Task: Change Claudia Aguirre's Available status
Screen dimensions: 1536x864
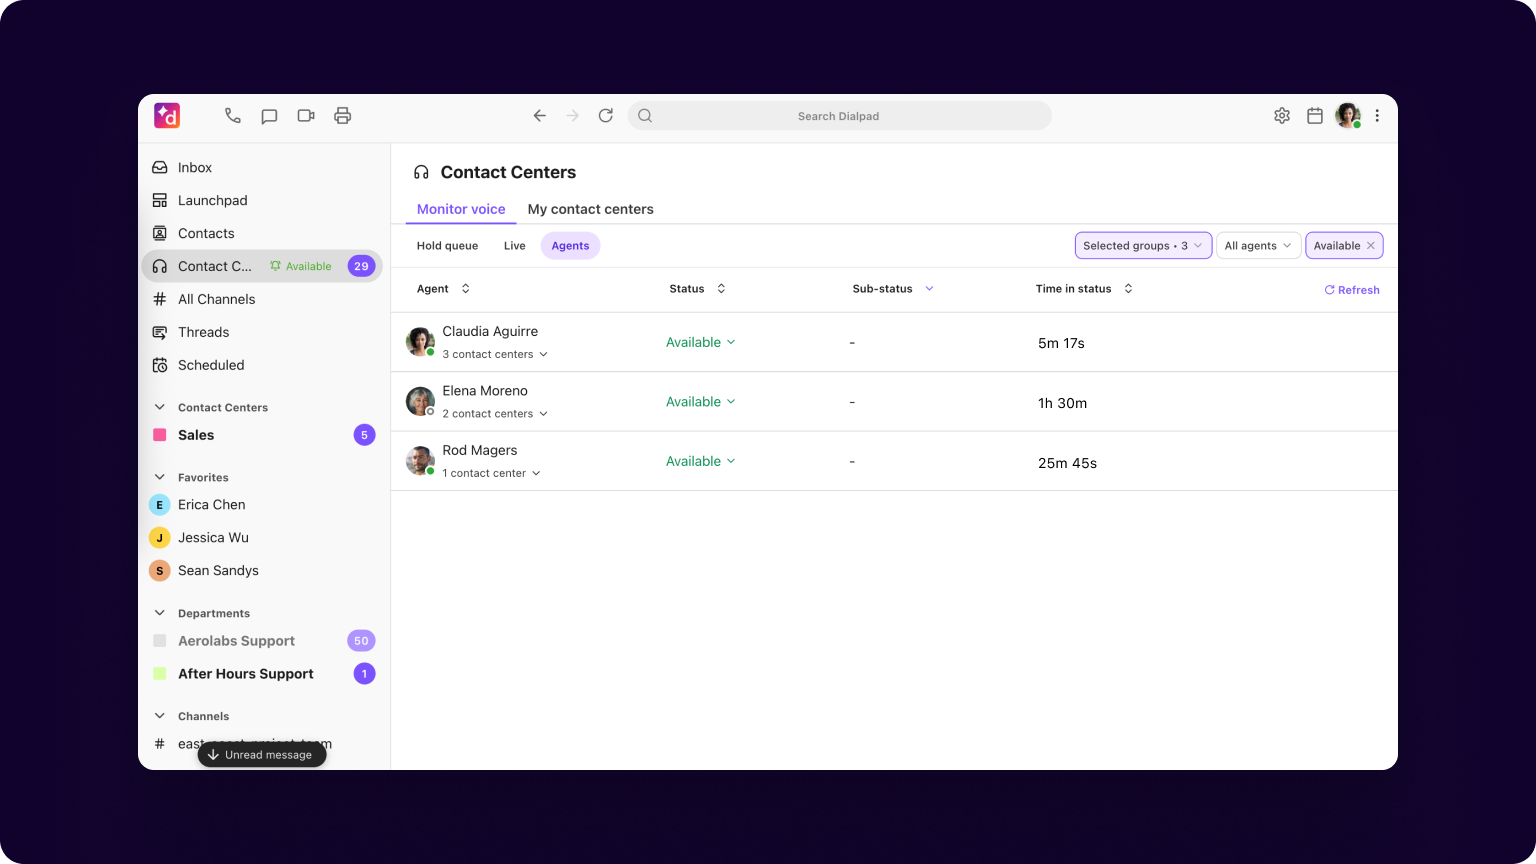Action: click(x=701, y=342)
